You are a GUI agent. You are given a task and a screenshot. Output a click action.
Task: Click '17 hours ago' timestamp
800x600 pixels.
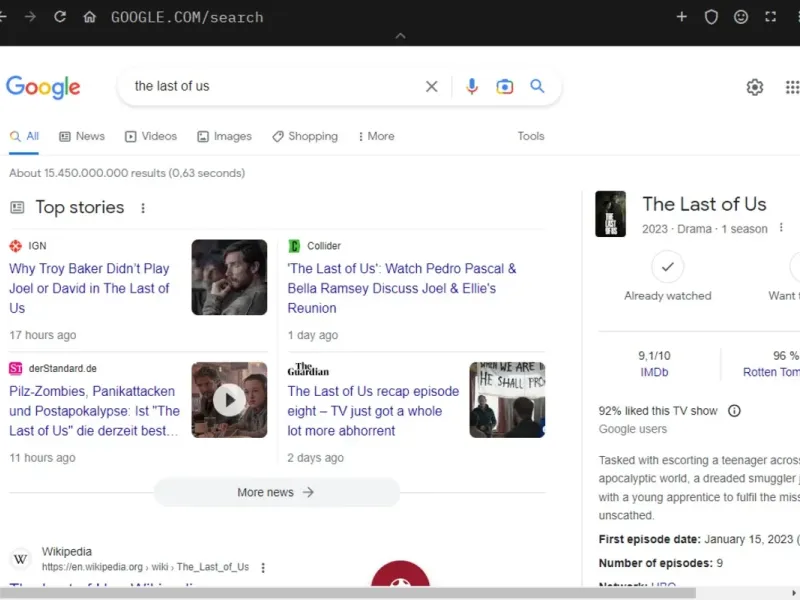point(43,335)
